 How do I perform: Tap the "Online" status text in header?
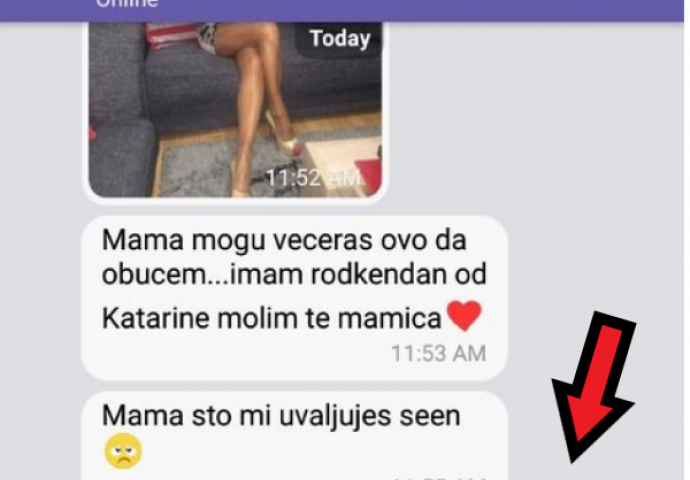[x=127, y=4]
